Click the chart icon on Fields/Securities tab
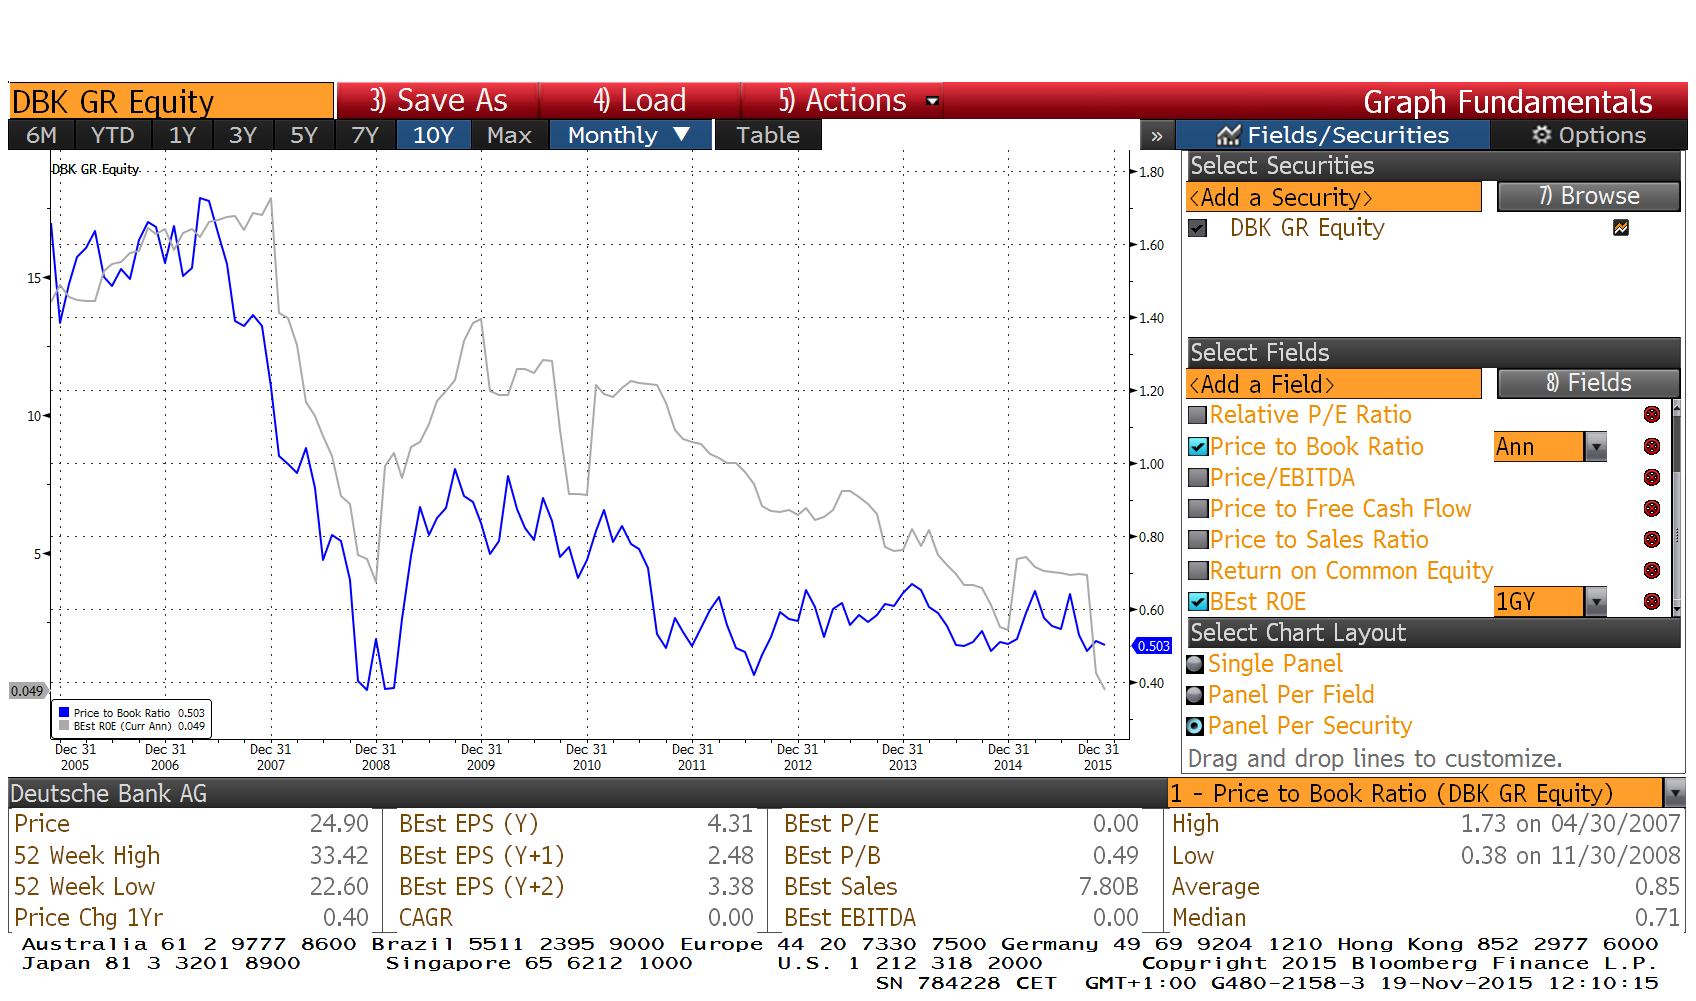This screenshot has height=1001, width=1696. click(x=1228, y=135)
